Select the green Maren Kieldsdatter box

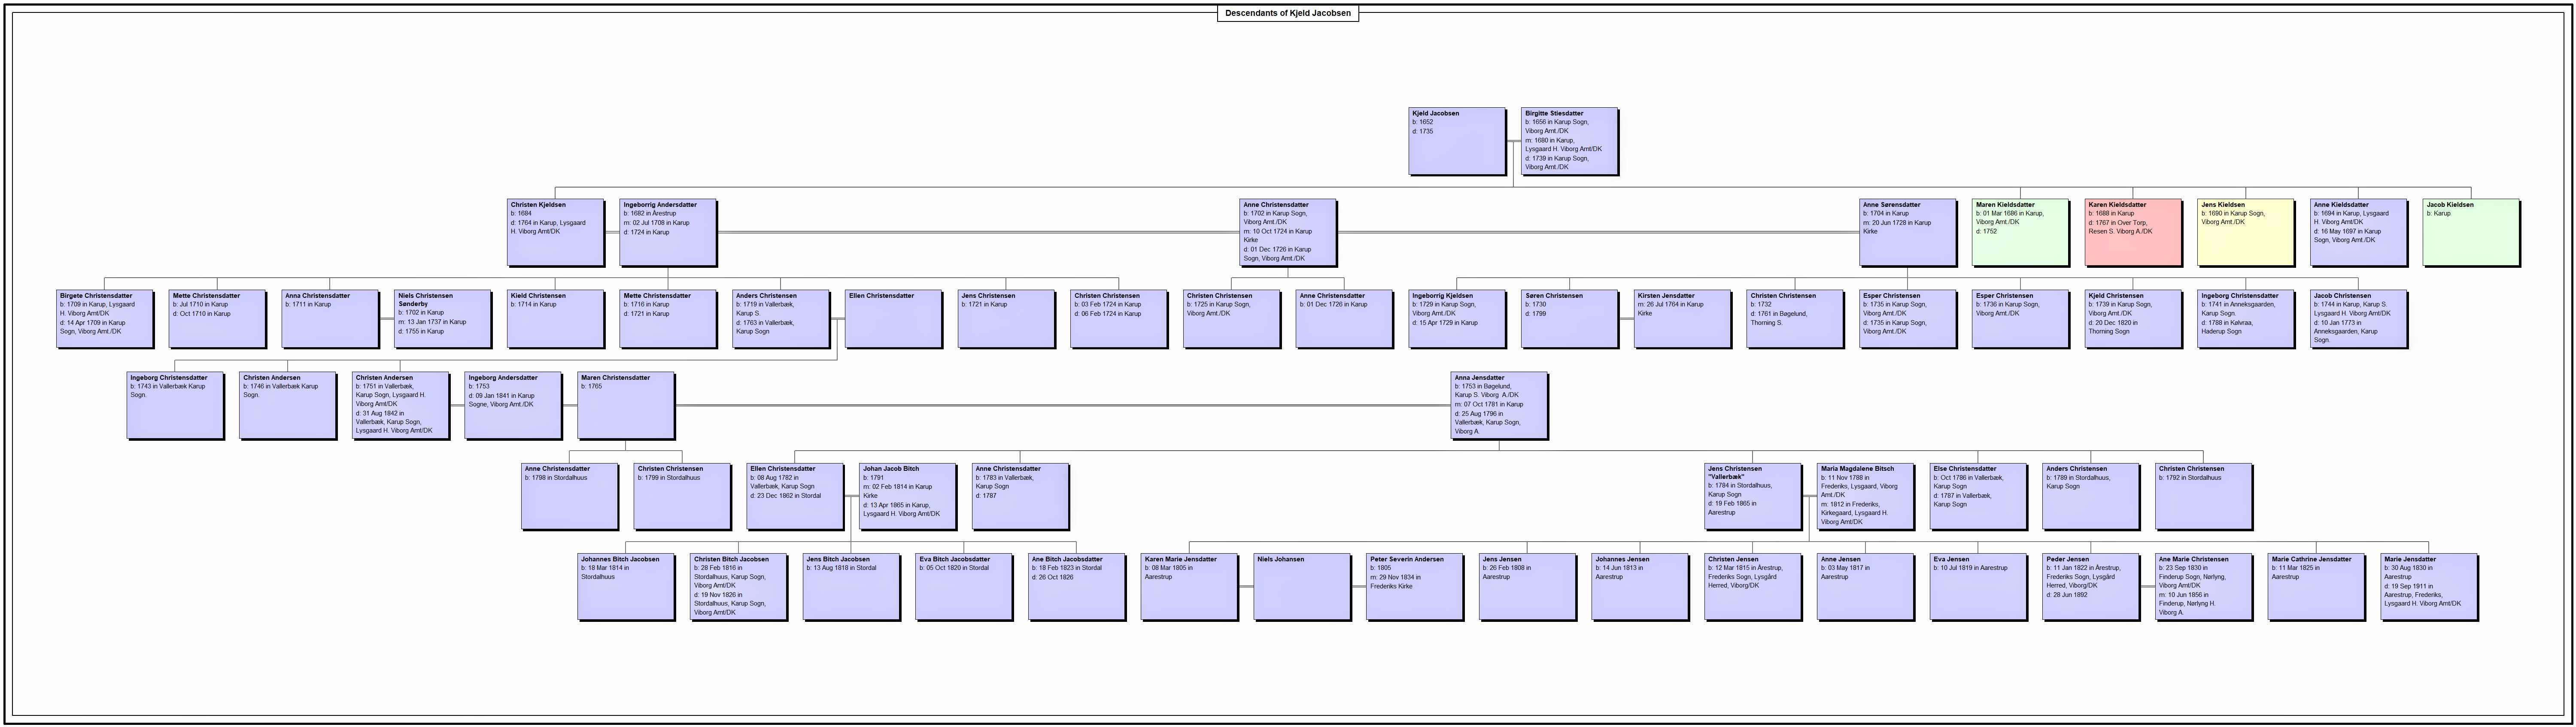[x=2020, y=232]
